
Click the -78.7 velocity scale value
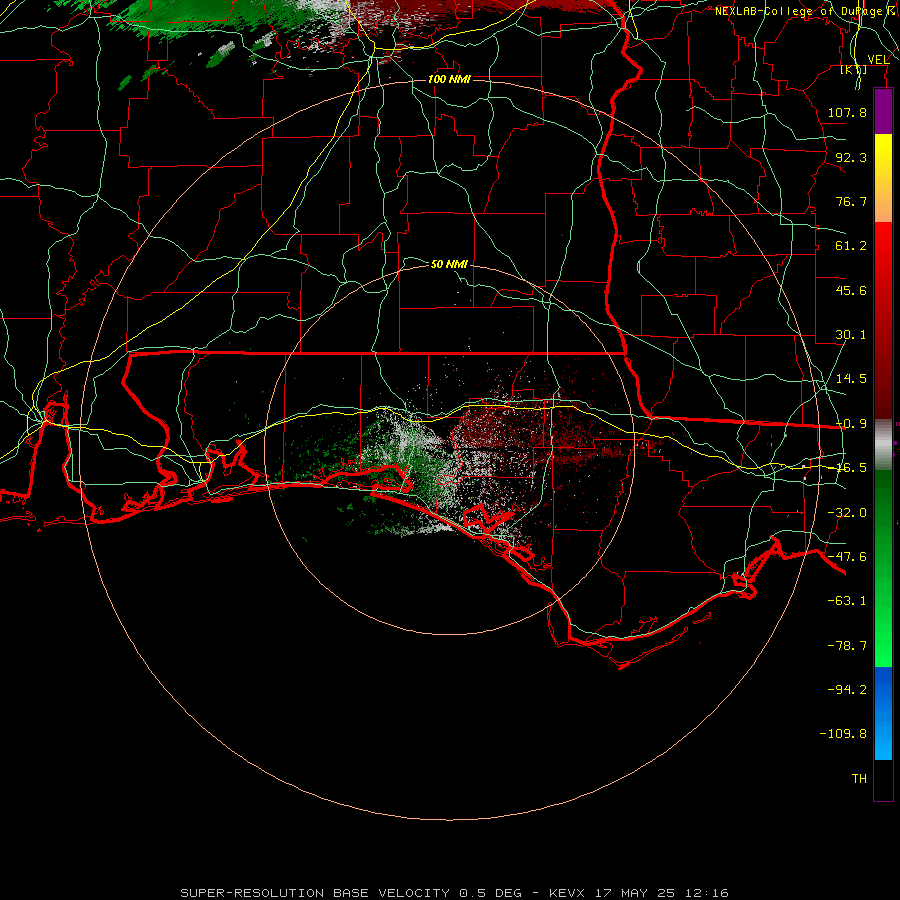coord(847,646)
